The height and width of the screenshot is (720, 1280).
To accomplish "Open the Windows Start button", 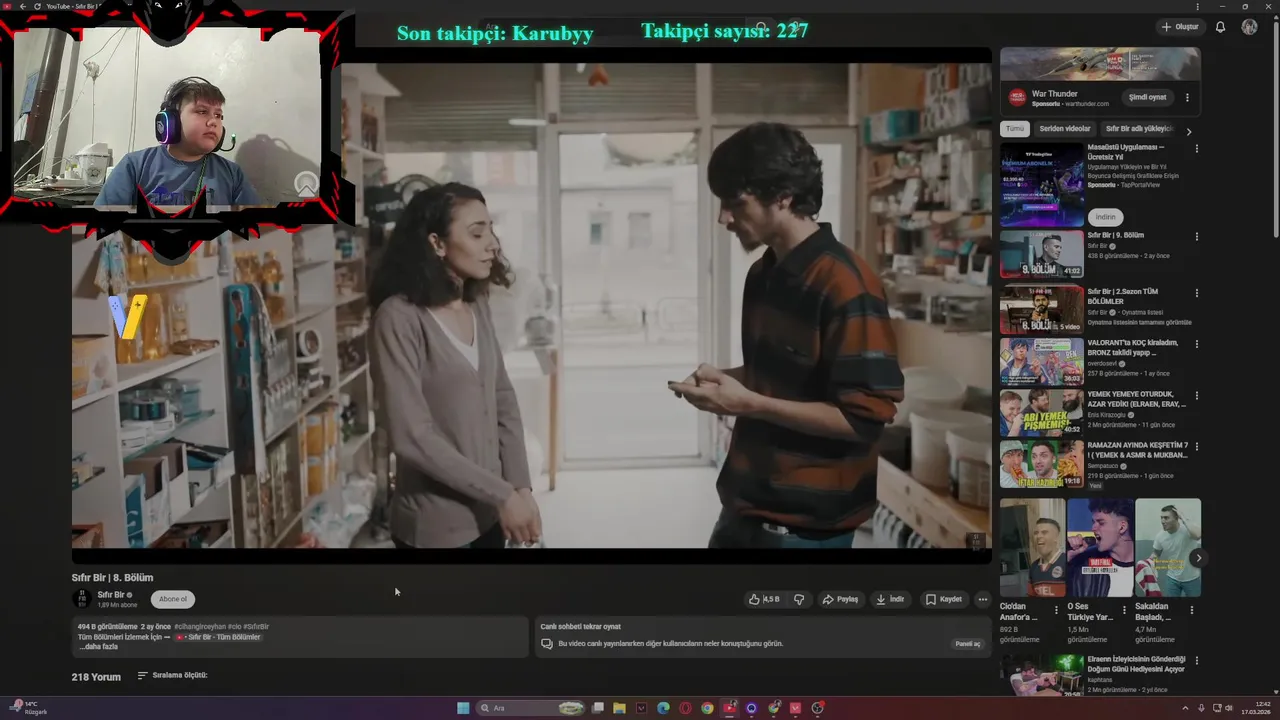I will (463, 708).
